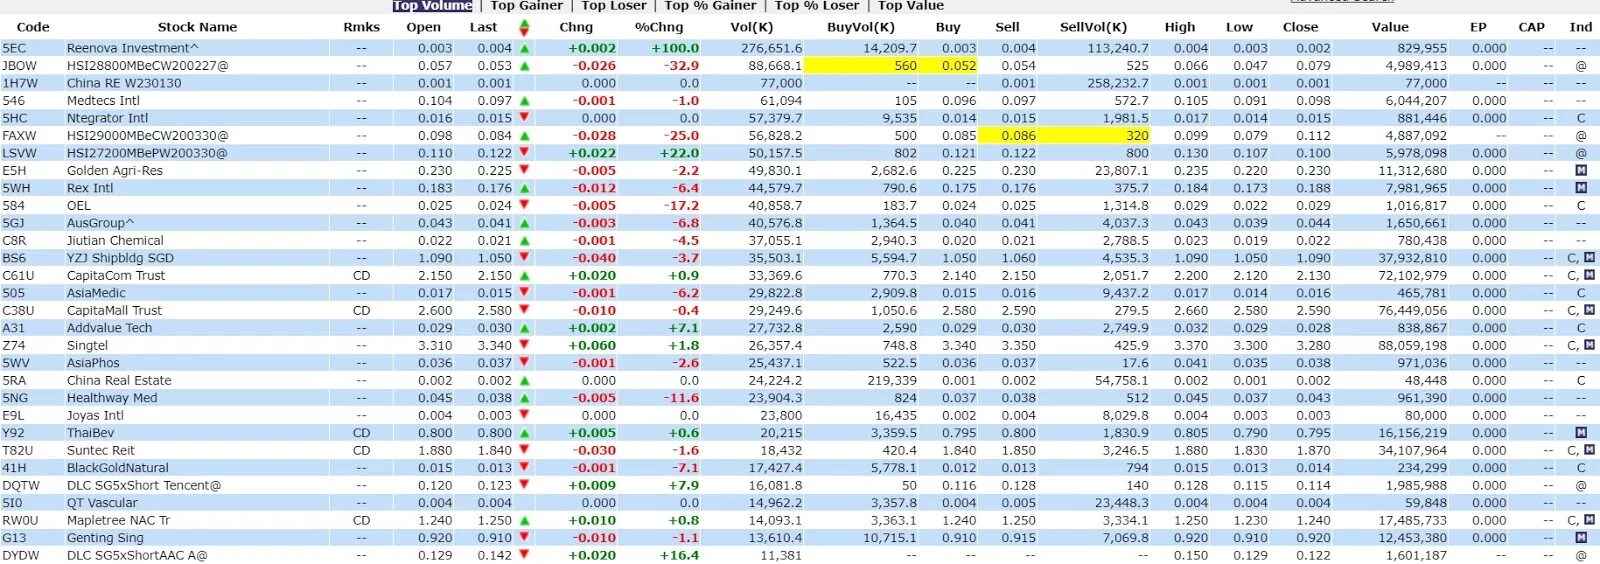The image size is (1600, 564).
Task: Open the Top Loser tab
Action: click(614, 5)
